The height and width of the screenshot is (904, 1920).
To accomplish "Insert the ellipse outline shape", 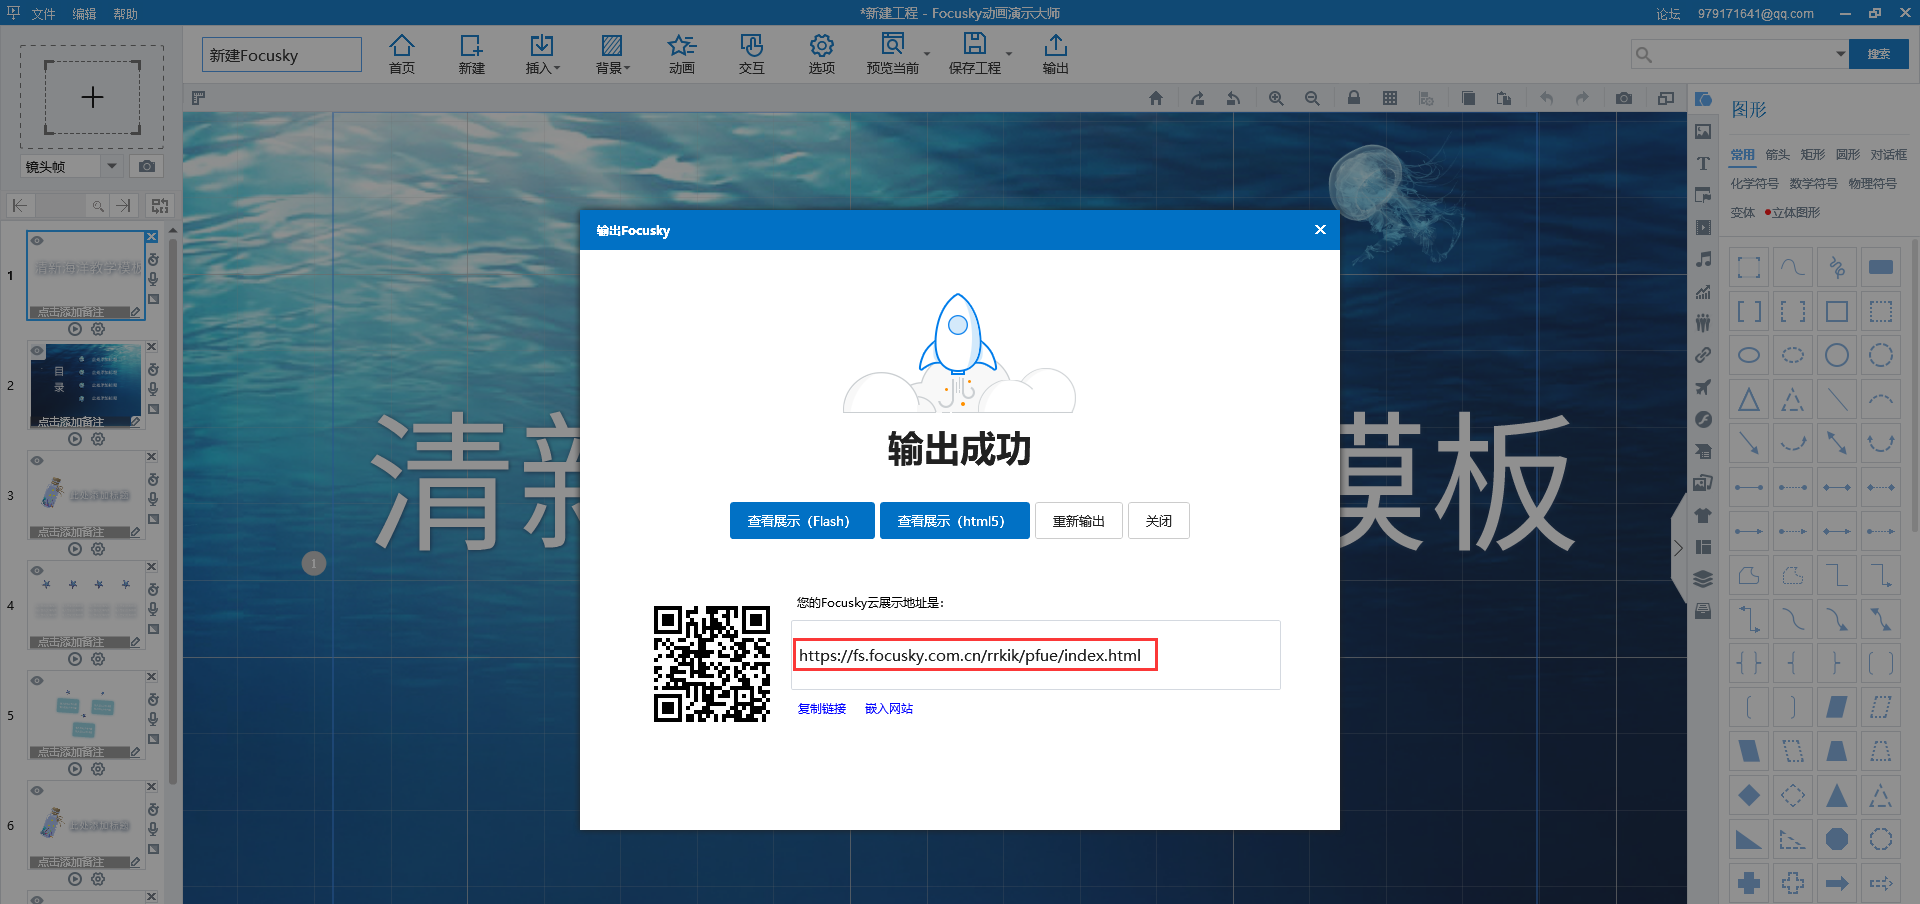I will (1749, 355).
